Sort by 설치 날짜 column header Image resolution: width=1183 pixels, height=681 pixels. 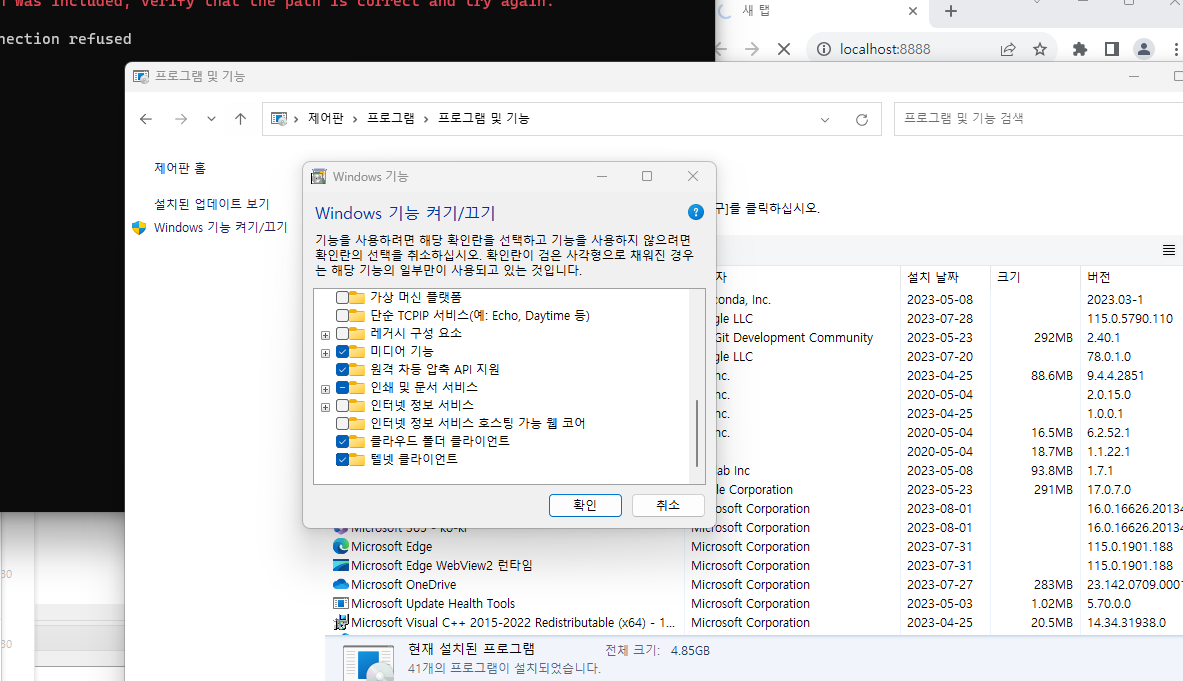(x=945, y=277)
